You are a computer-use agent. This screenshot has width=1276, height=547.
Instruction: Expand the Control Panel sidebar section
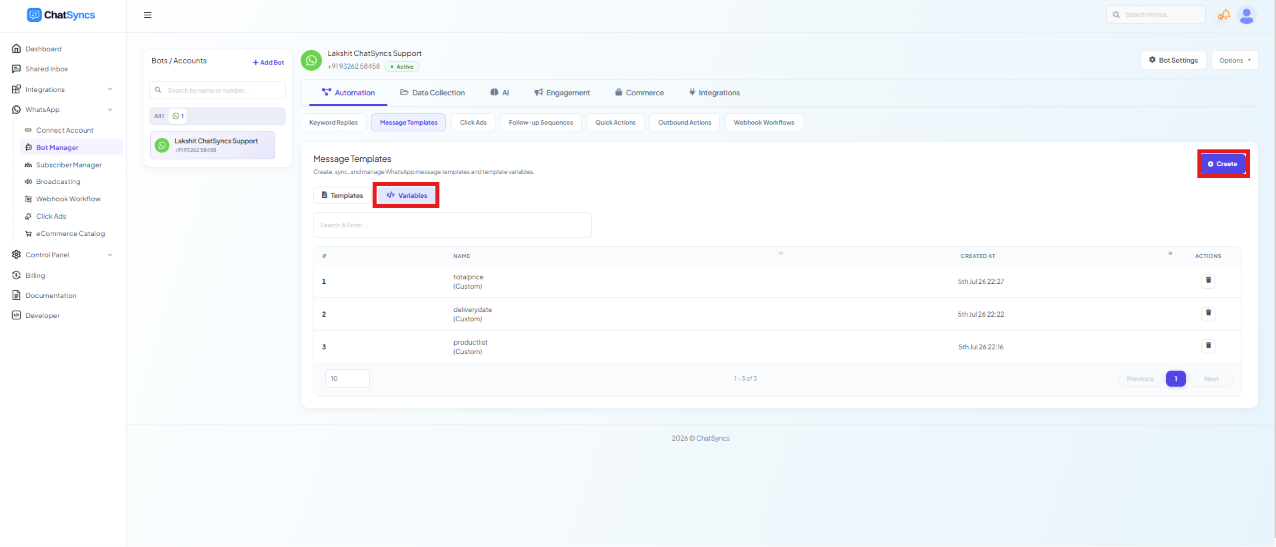click(62, 255)
